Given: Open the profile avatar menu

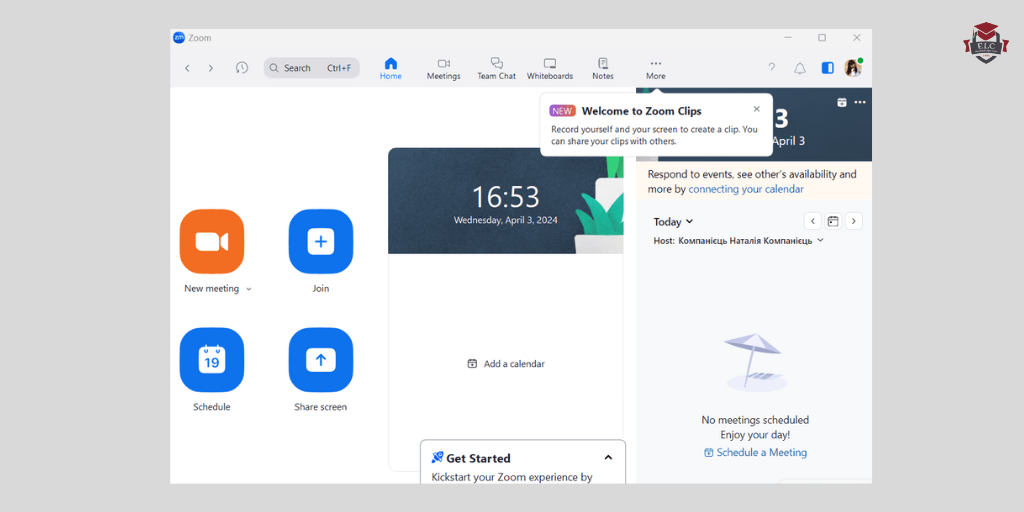Looking at the screenshot, I should [853, 67].
